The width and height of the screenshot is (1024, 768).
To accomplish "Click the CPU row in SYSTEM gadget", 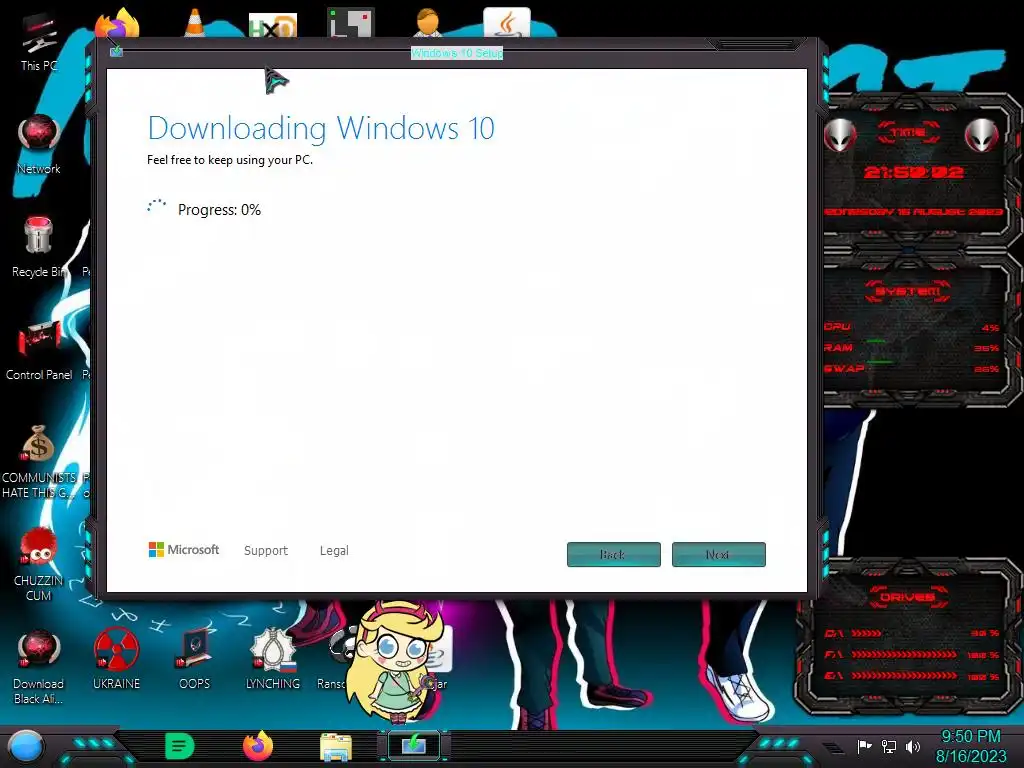I will (911, 327).
